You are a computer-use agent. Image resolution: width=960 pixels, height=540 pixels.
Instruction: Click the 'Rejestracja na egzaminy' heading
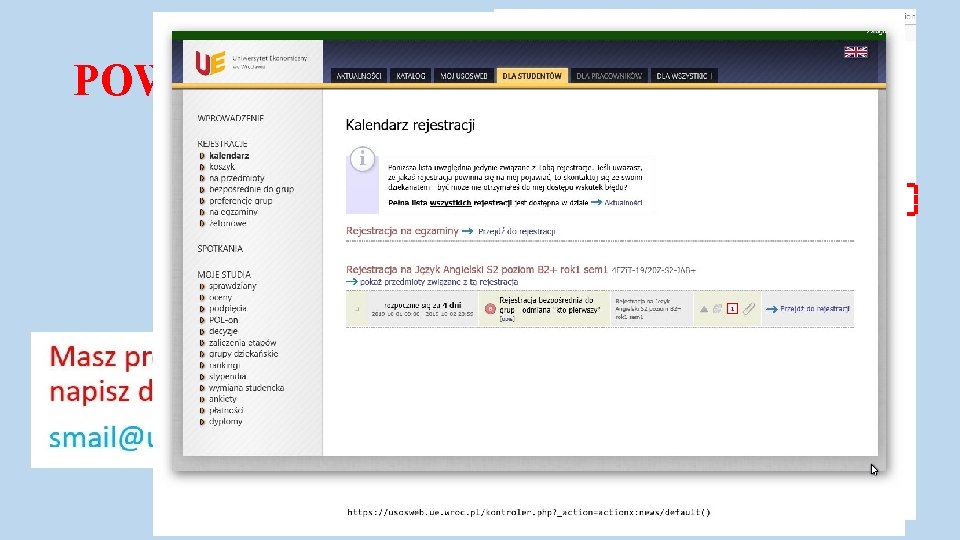point(402,231)
